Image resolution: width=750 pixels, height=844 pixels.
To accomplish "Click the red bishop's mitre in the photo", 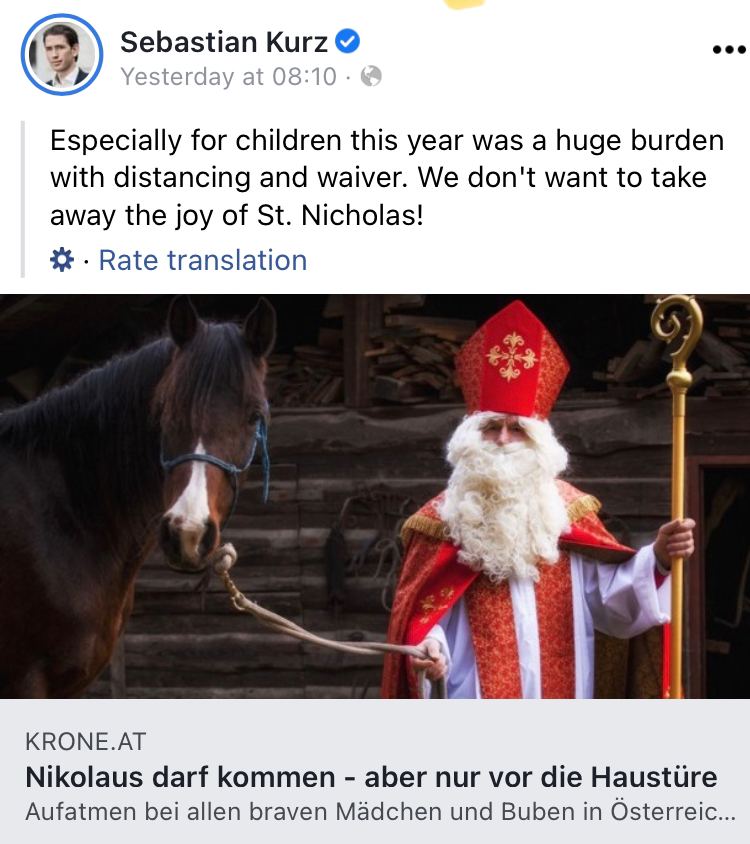I will (511, 360).
